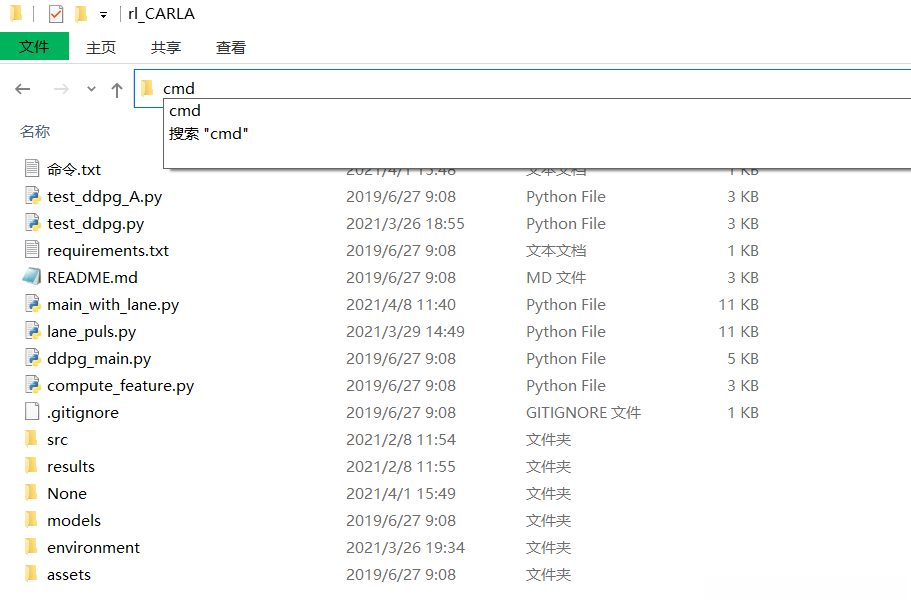The width and height of the screenshot is (911, 608).
Task: Select the 查看 ribbon tab
Action: tap(231, 47)
